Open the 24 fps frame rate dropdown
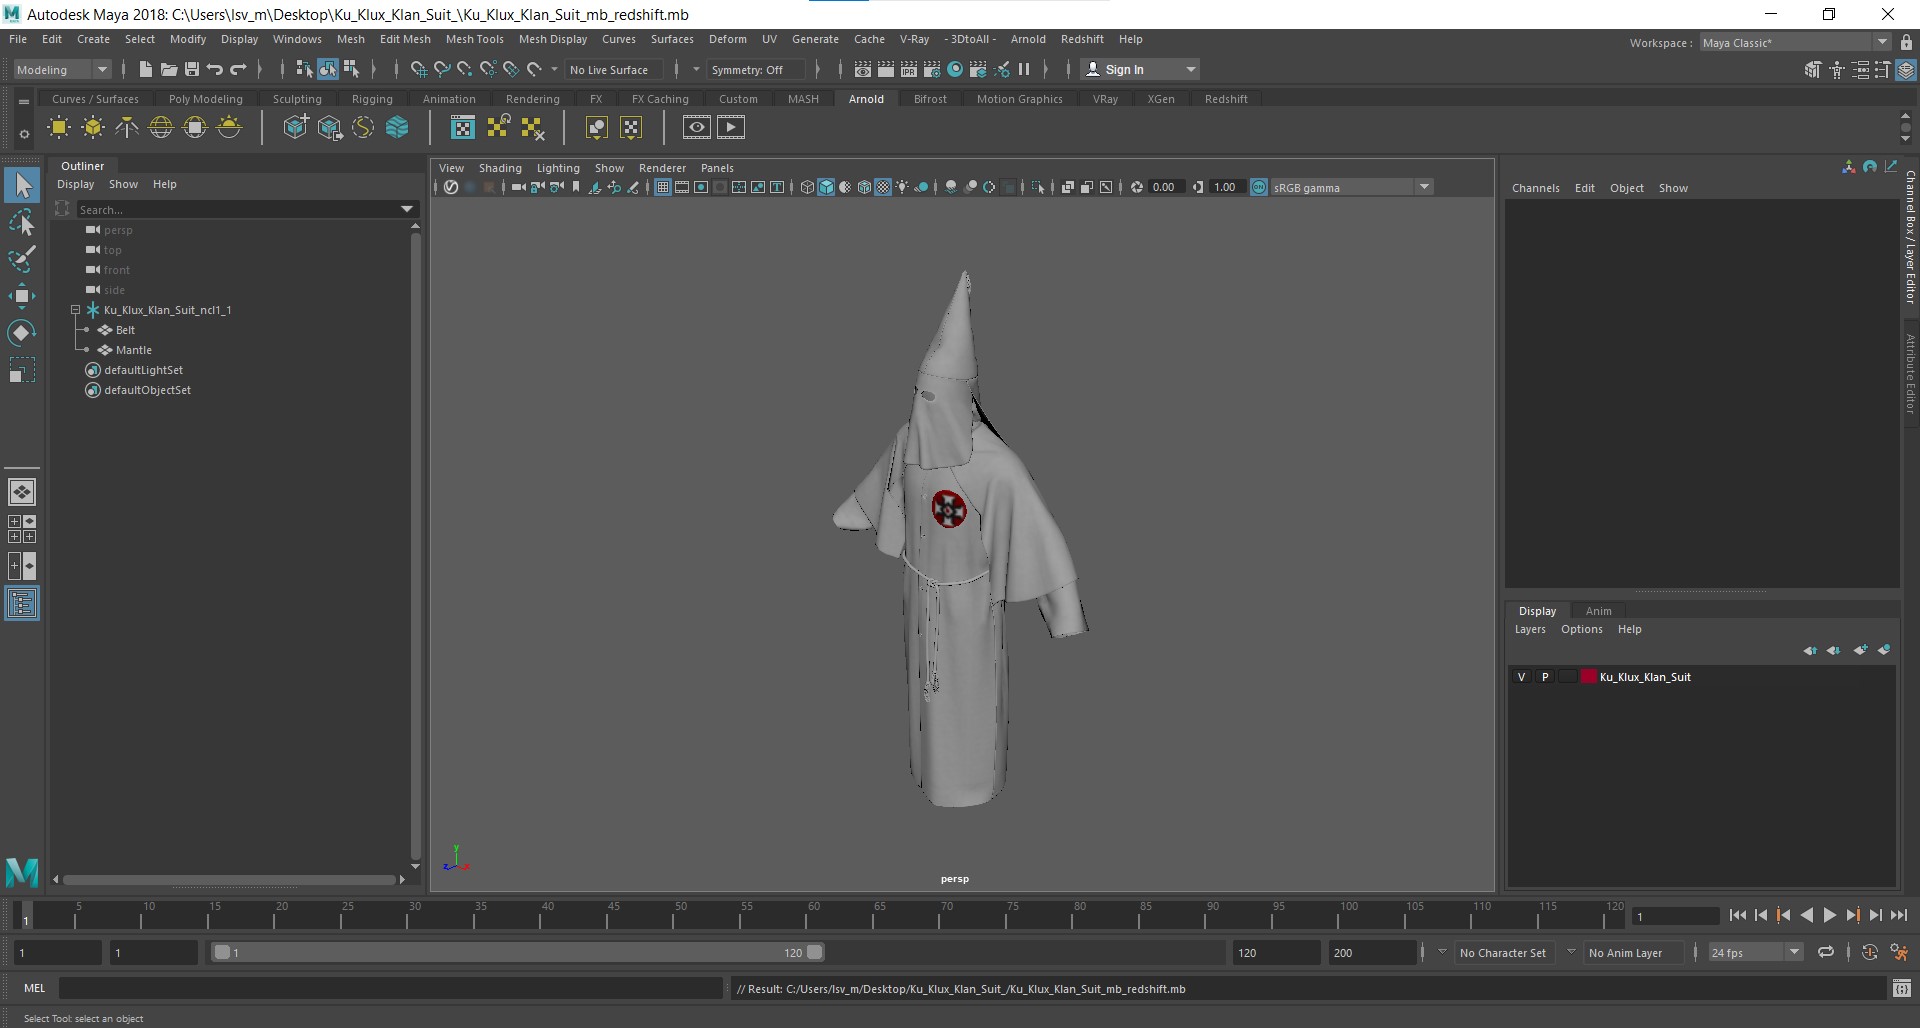Viewport: 1920px width, 1028px height. (x=1755, y=952)
